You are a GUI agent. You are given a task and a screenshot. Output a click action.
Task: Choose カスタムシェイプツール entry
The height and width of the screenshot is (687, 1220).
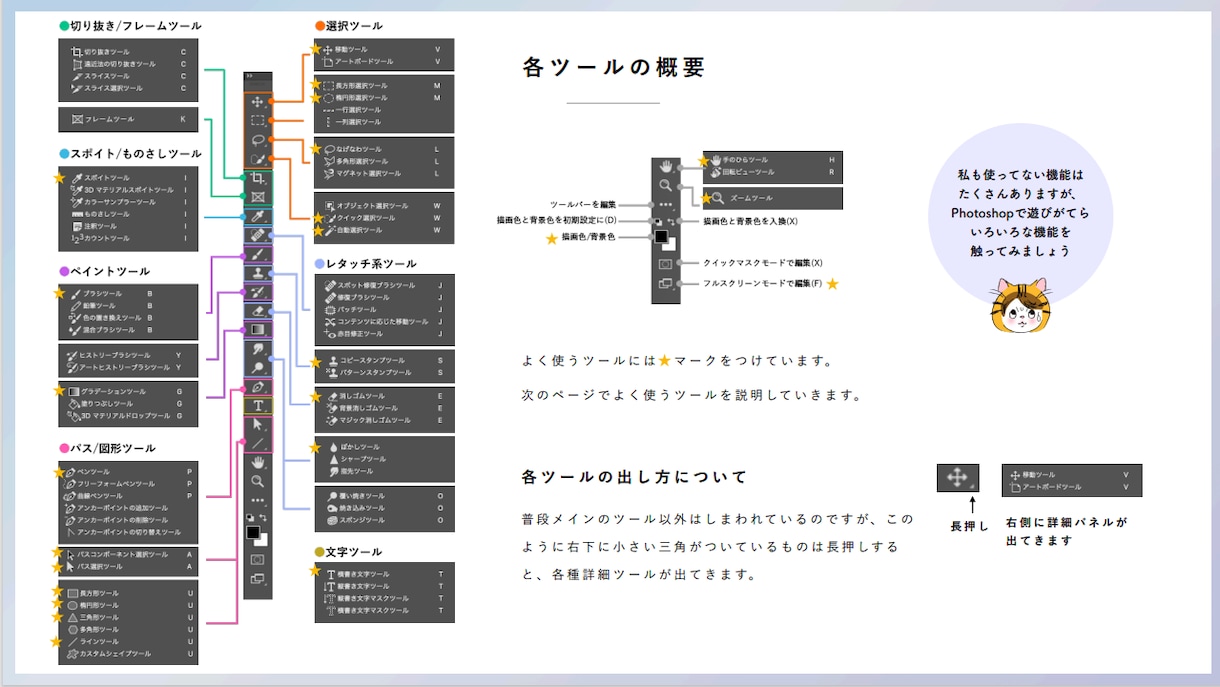point(108,654)
